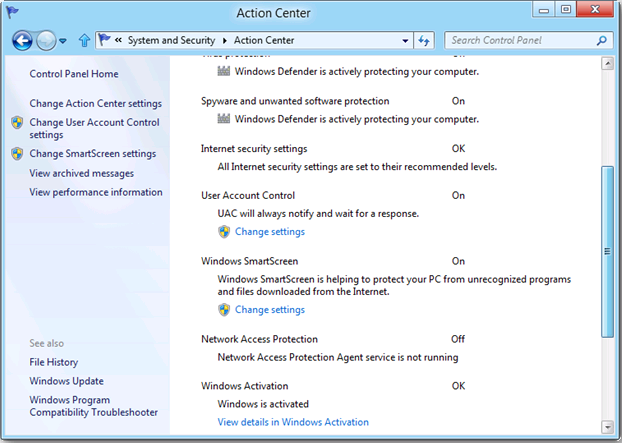Close the Action Center window
This screenshot has height=443, width=622.
[595, 10]
